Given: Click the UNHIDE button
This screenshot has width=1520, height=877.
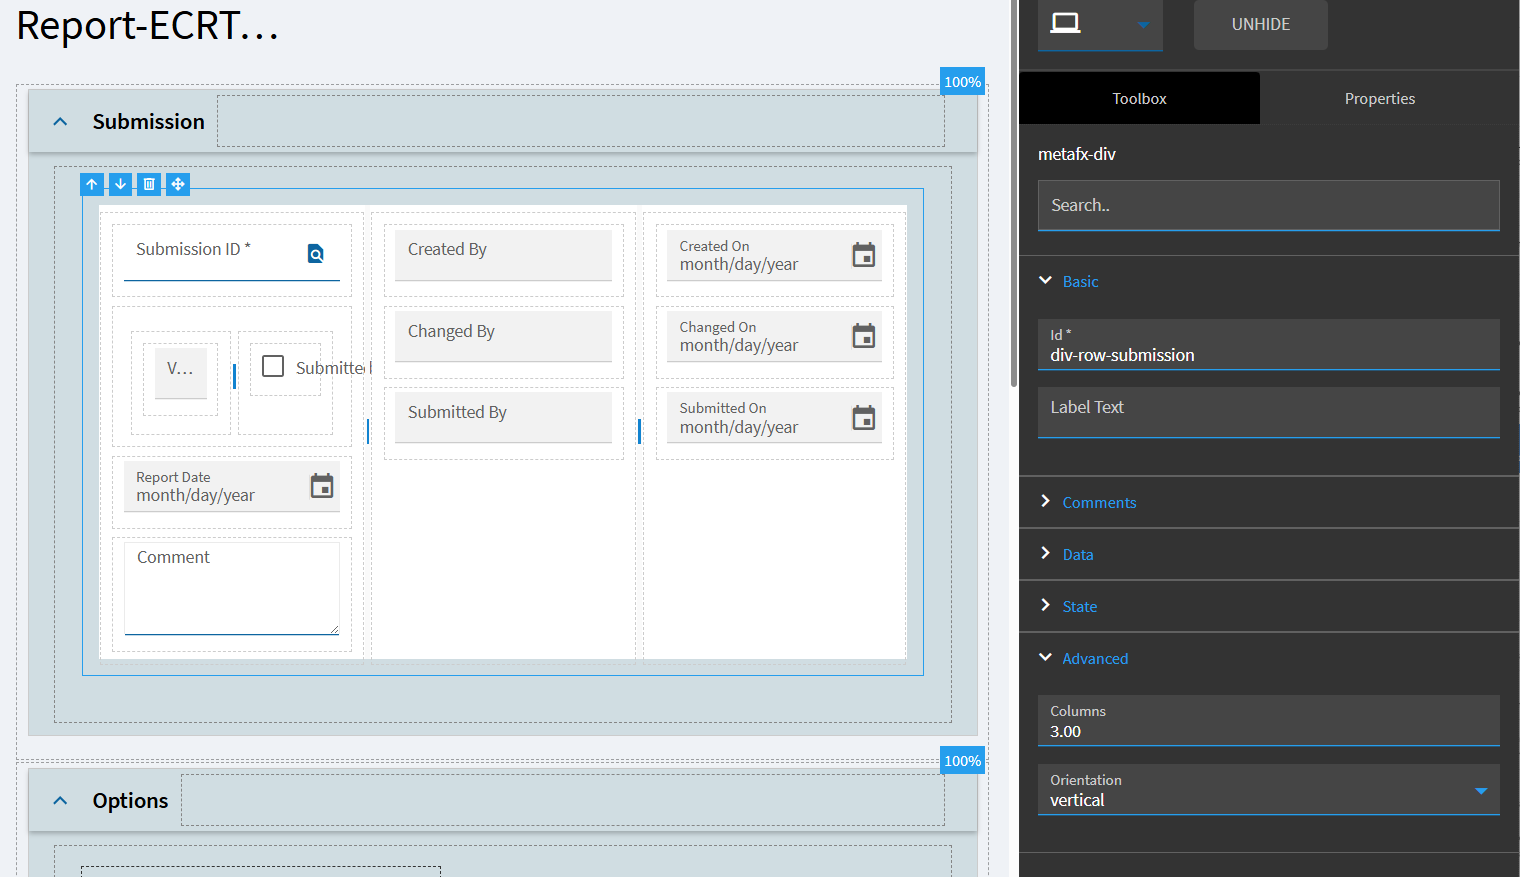Looking at the screenshot, I should tap(1261, 24).
